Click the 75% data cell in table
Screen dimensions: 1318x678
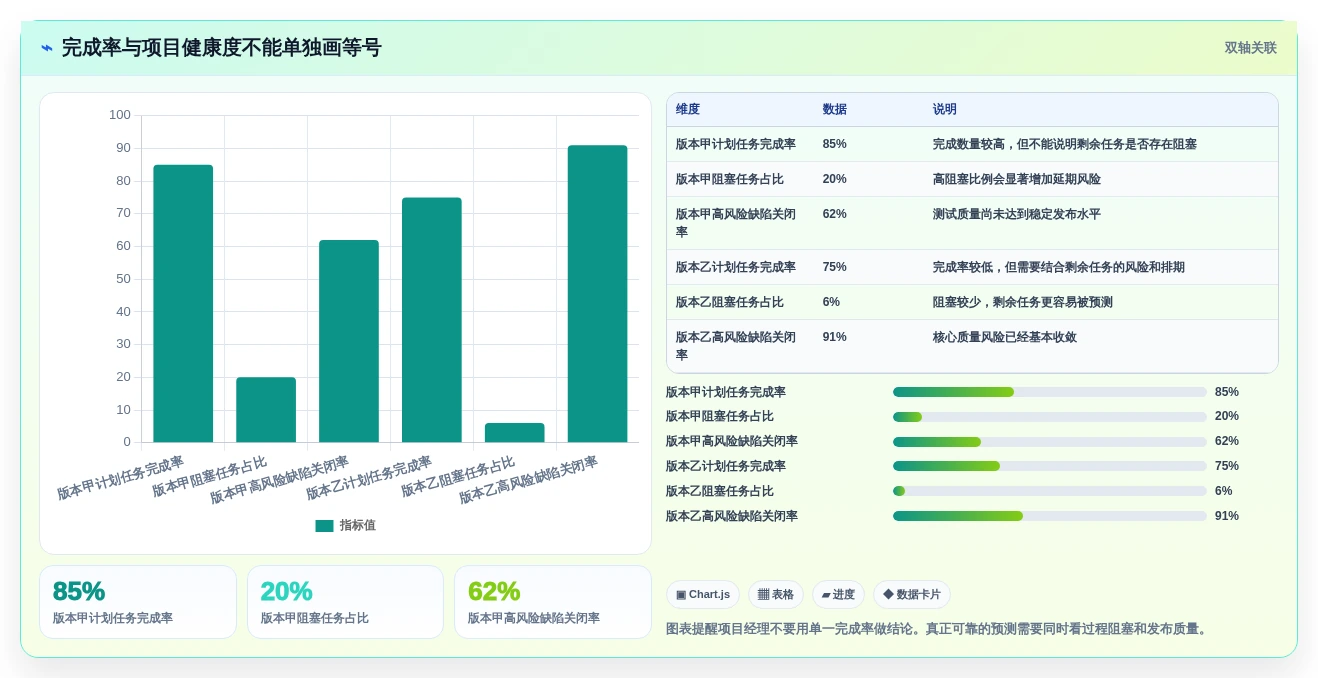pos(835,267)
